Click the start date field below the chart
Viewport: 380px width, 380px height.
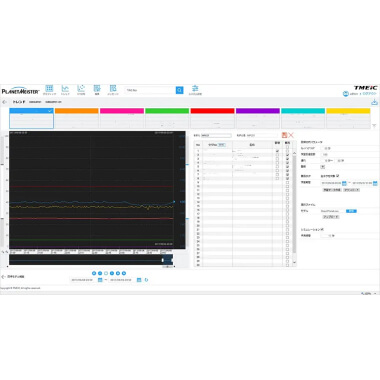(84, 280)
